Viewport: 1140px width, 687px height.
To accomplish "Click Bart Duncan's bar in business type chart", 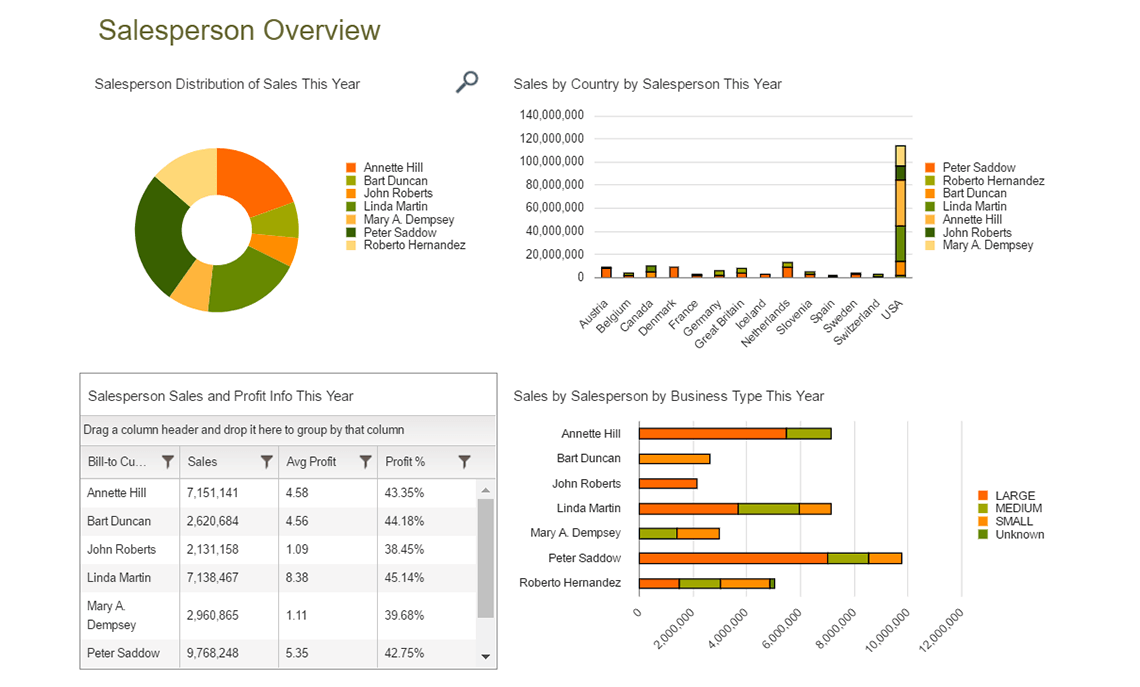I will click(675, 459).
